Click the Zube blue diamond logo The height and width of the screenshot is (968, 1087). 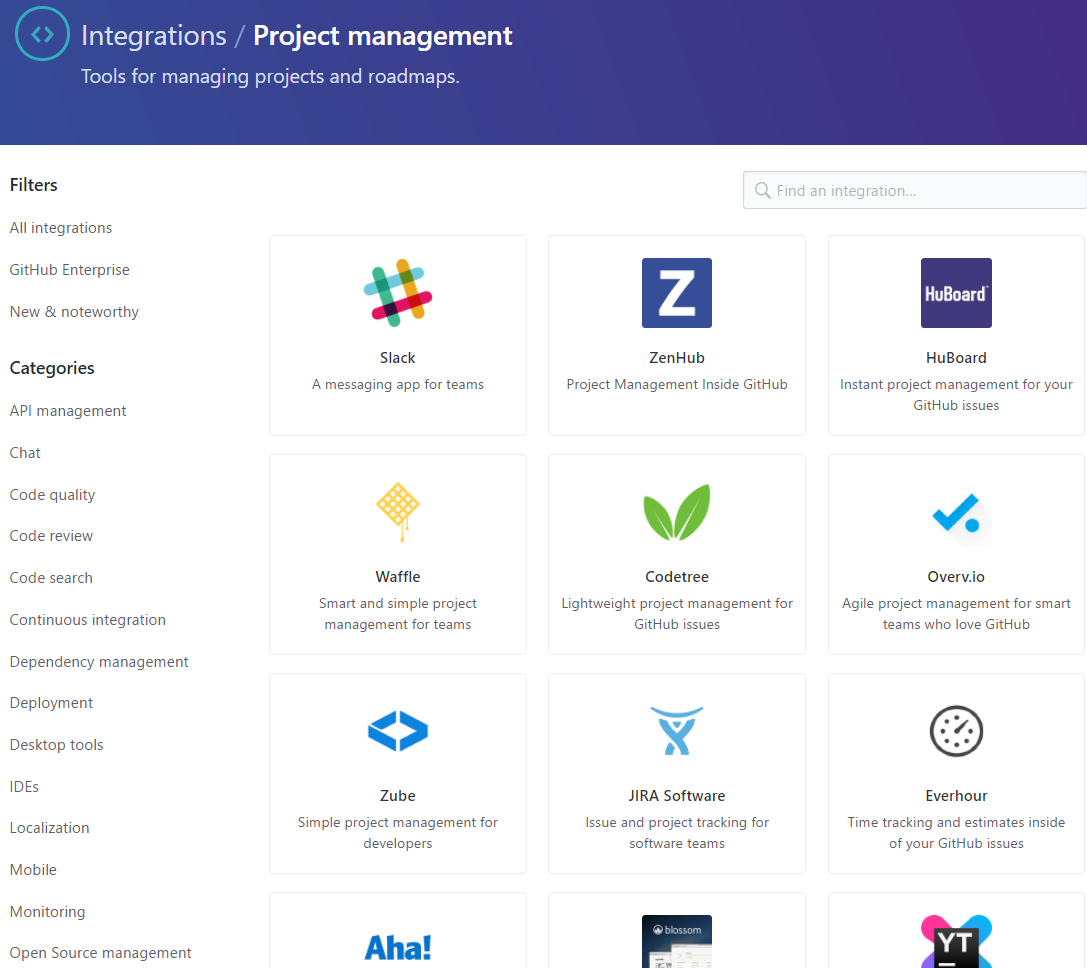[398, 731]
